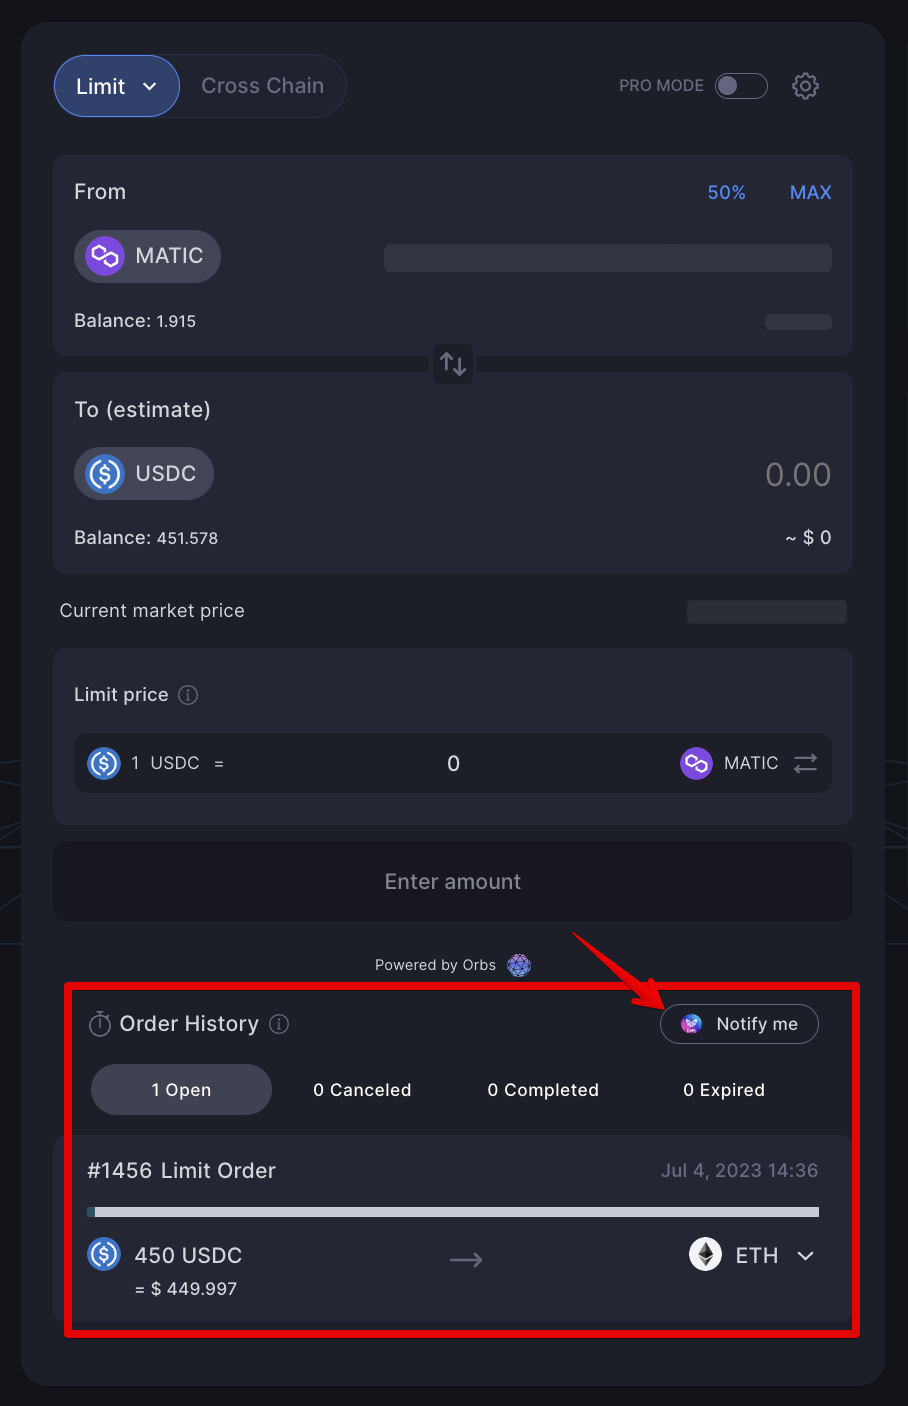Click the USDC coin icon in Limit price row
This screenshot has height=1406, width=908.
tap(103, 763)
